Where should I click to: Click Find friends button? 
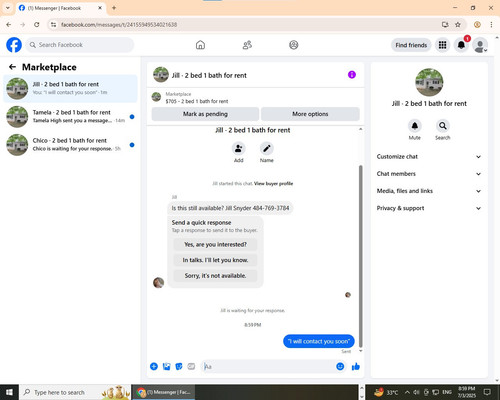(x=411, y=45)
